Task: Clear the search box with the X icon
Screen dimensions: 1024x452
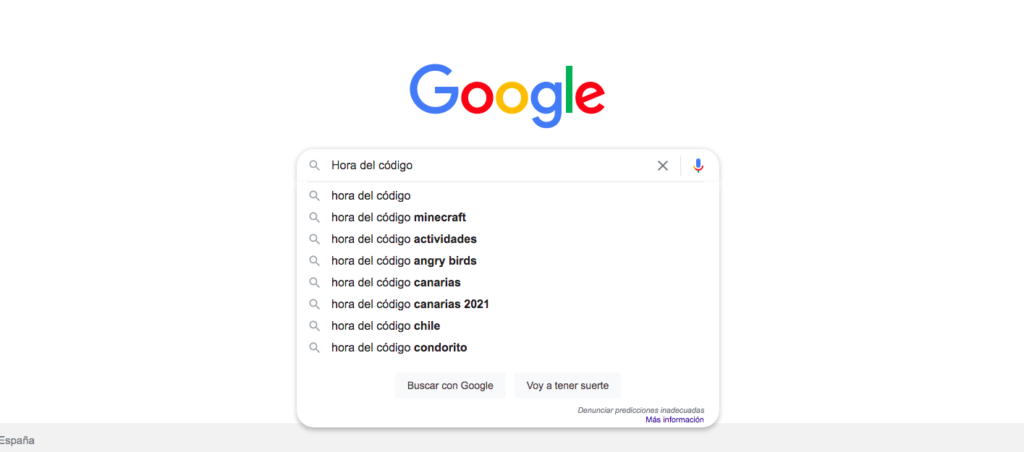Action: pyautogui.click(x=662, y=166)
